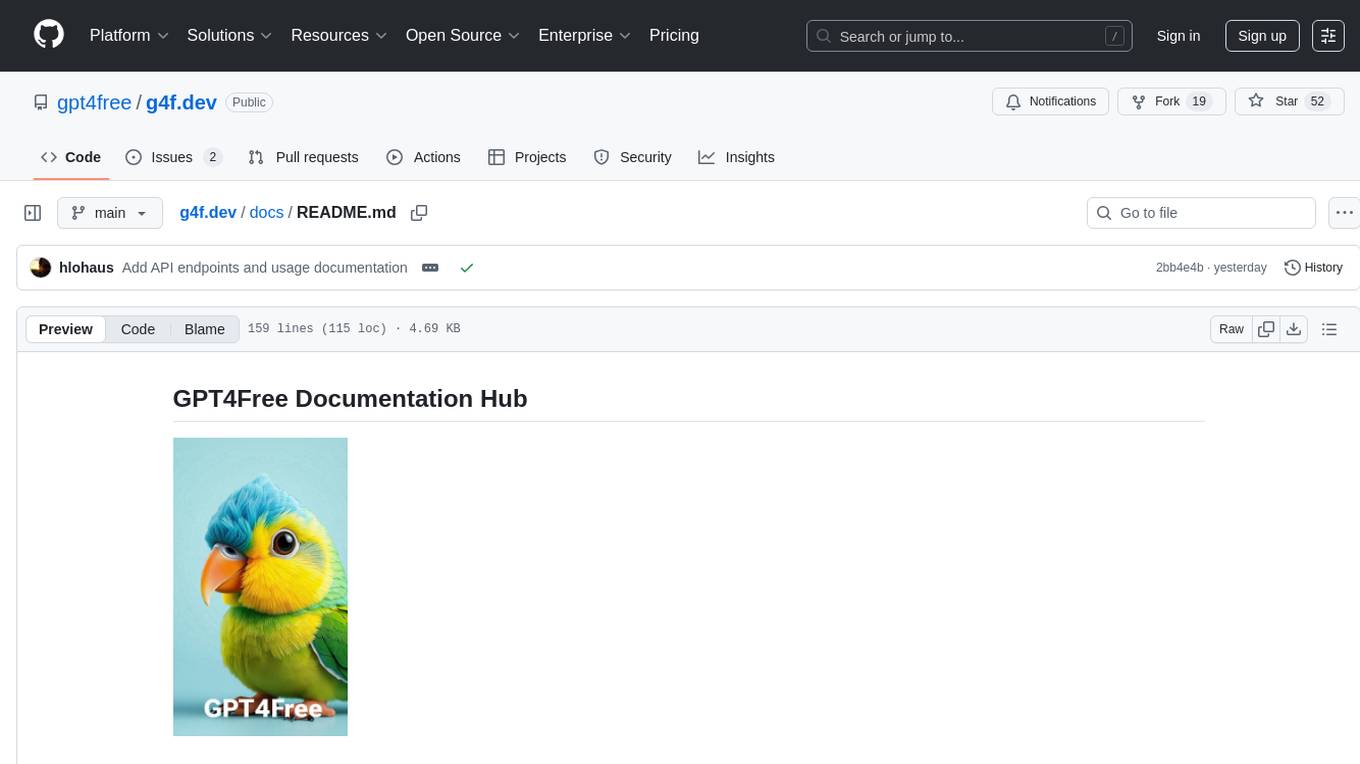Viewport: 1360px width, 764px height.
Task: Open the hlohaus avatar
Action: point(41,267)
